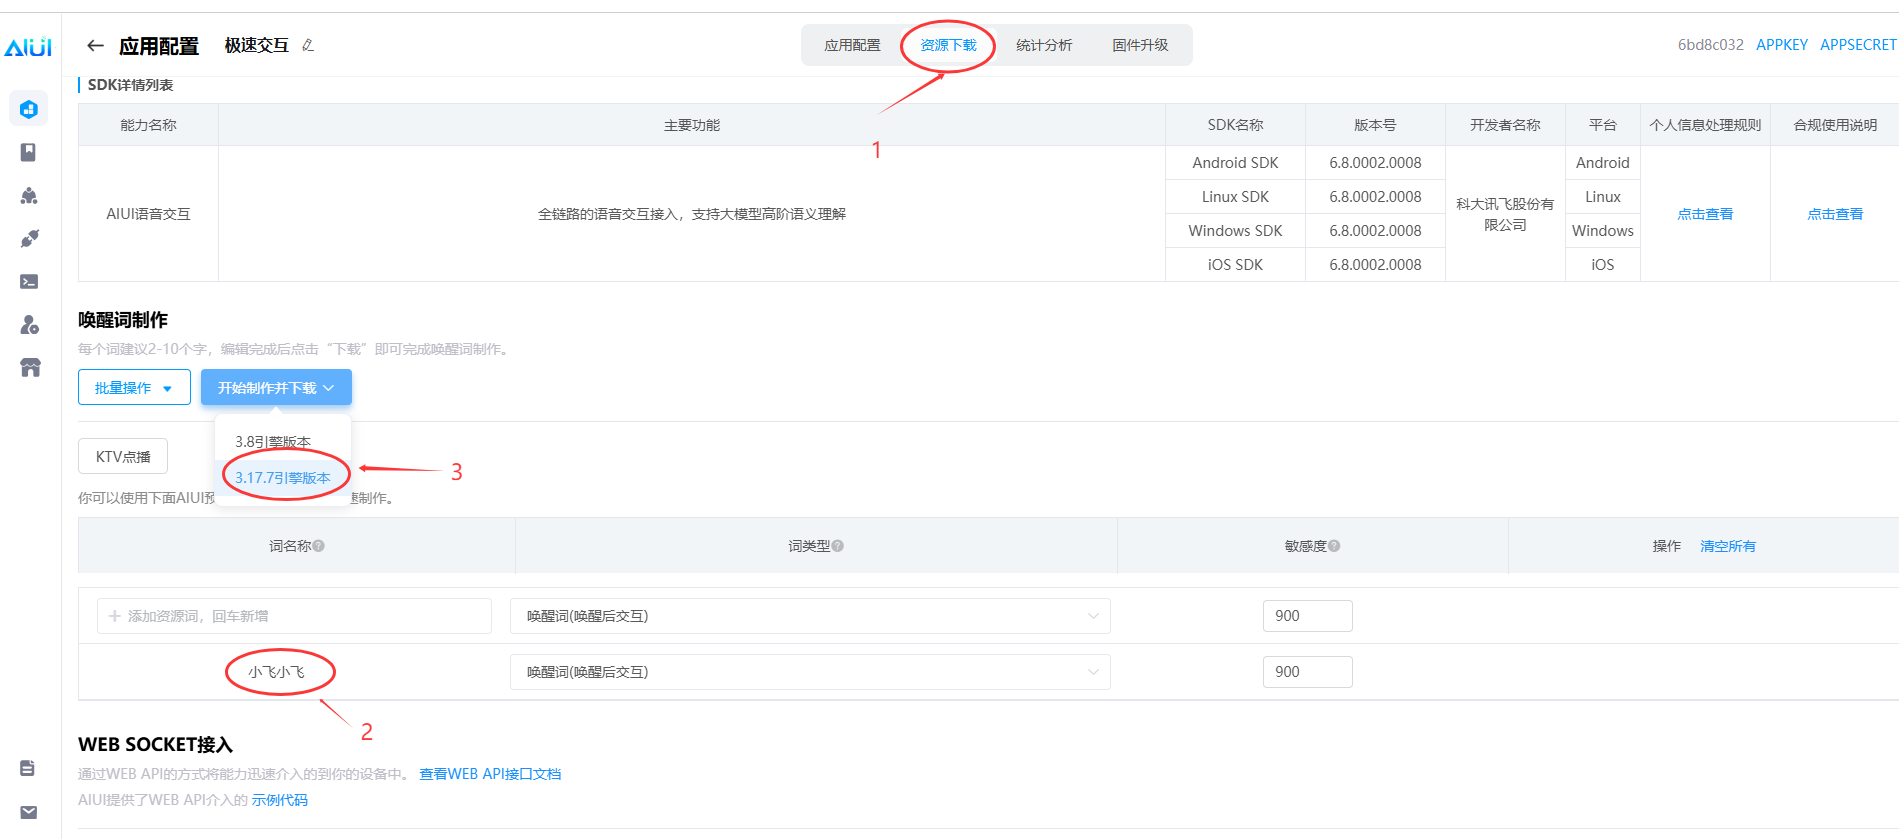Open the terminal console icon in the sidebar
The width and height of the screenshot is (1899, 839).
(x=29, y=282)
